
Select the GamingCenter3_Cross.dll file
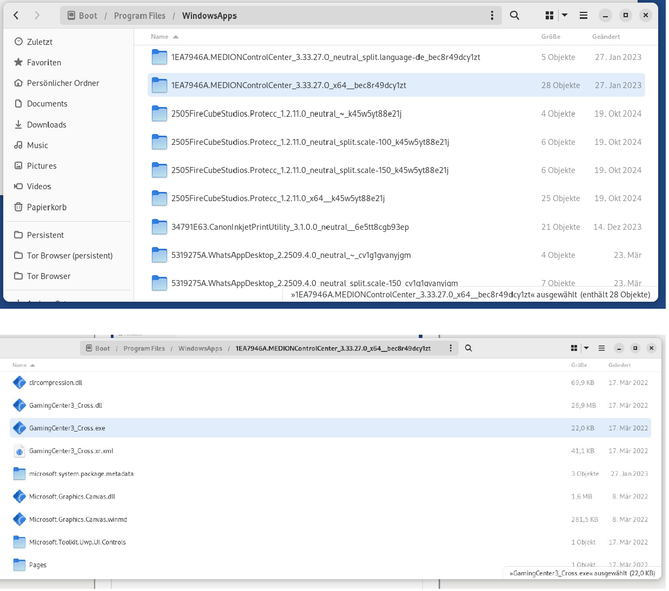click(65, 405)
